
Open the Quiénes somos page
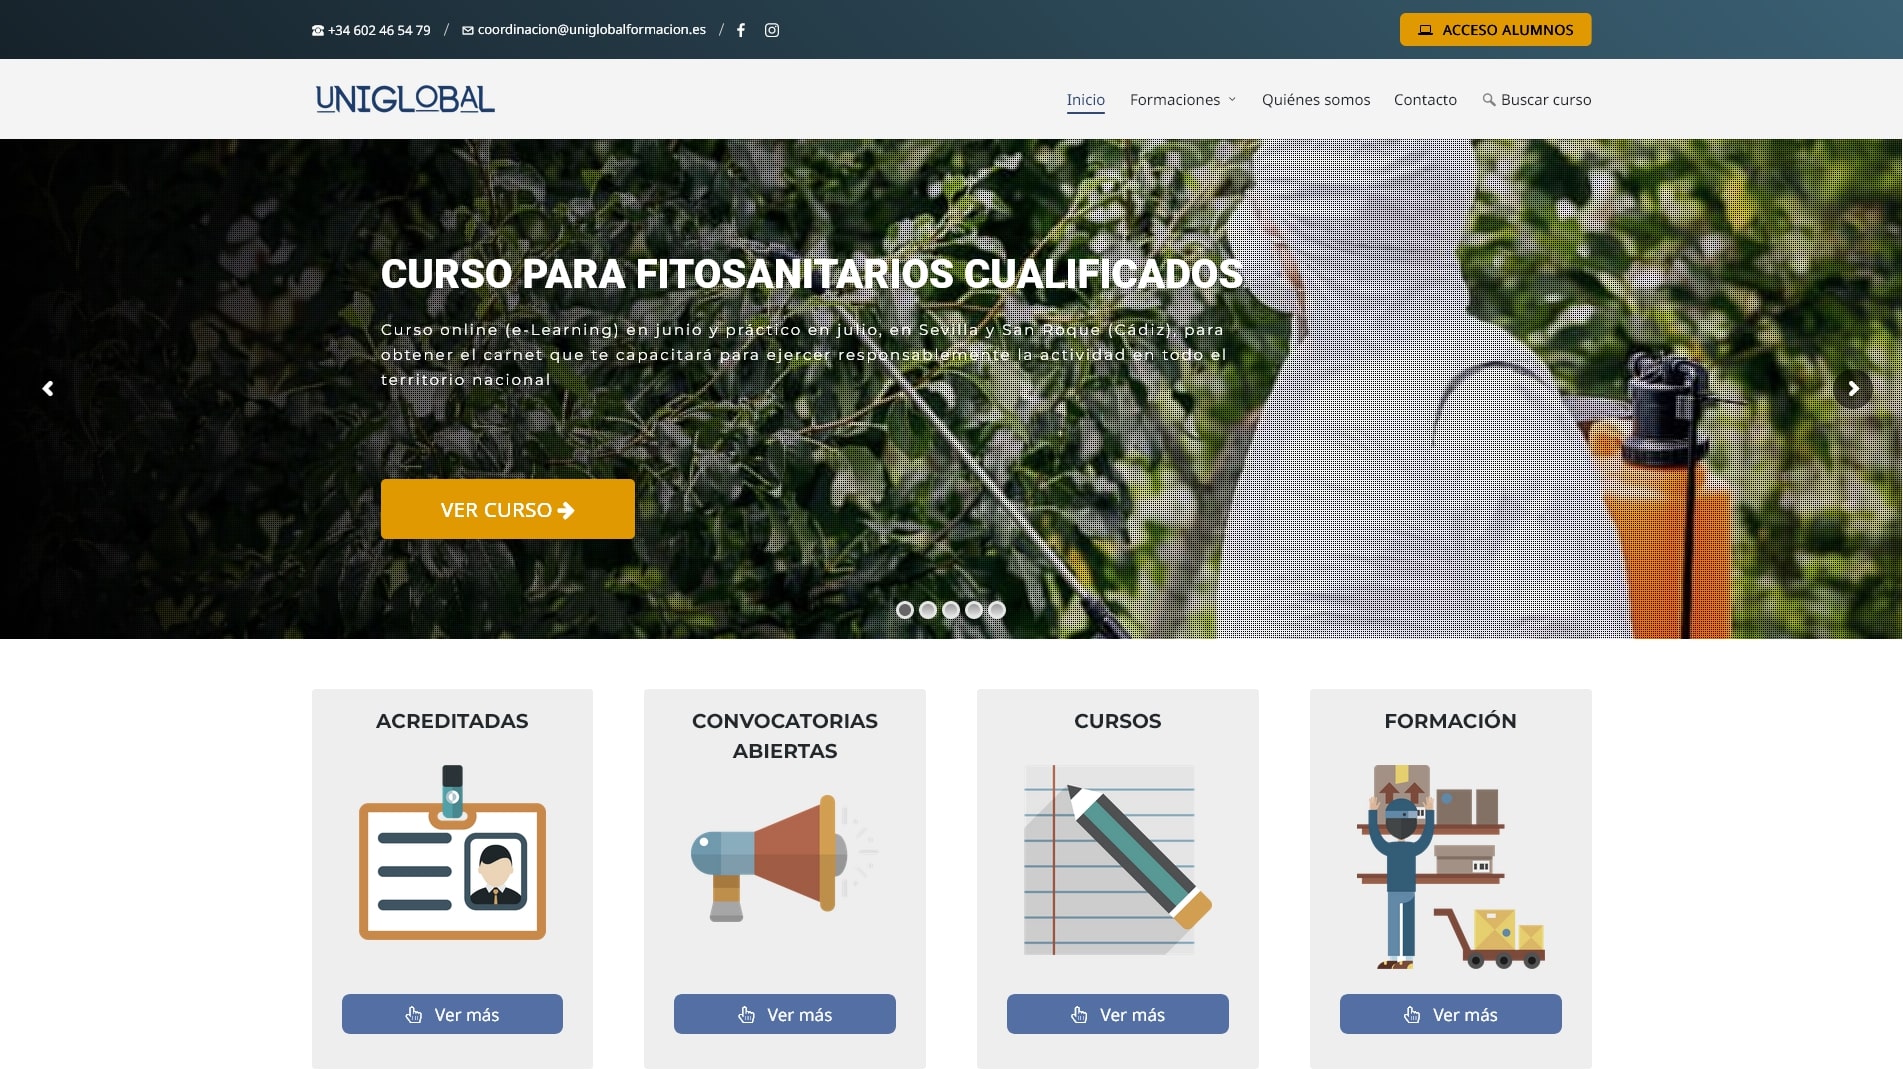(x=1315, y=99)
